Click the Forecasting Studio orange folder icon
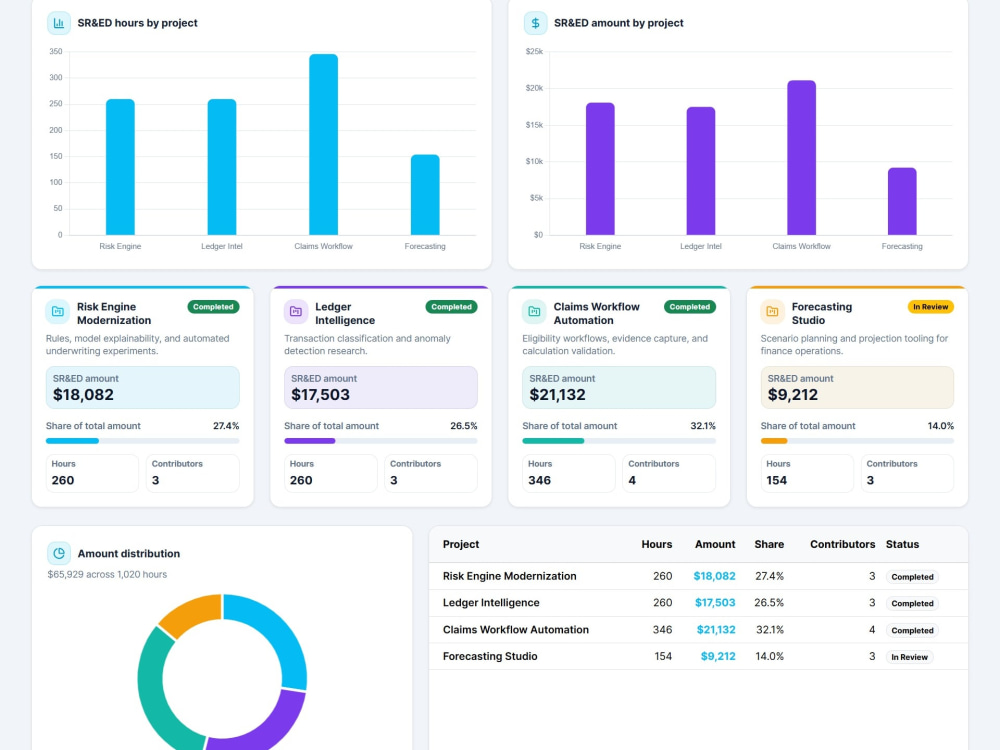1000x750 pixels. point(772,311)
